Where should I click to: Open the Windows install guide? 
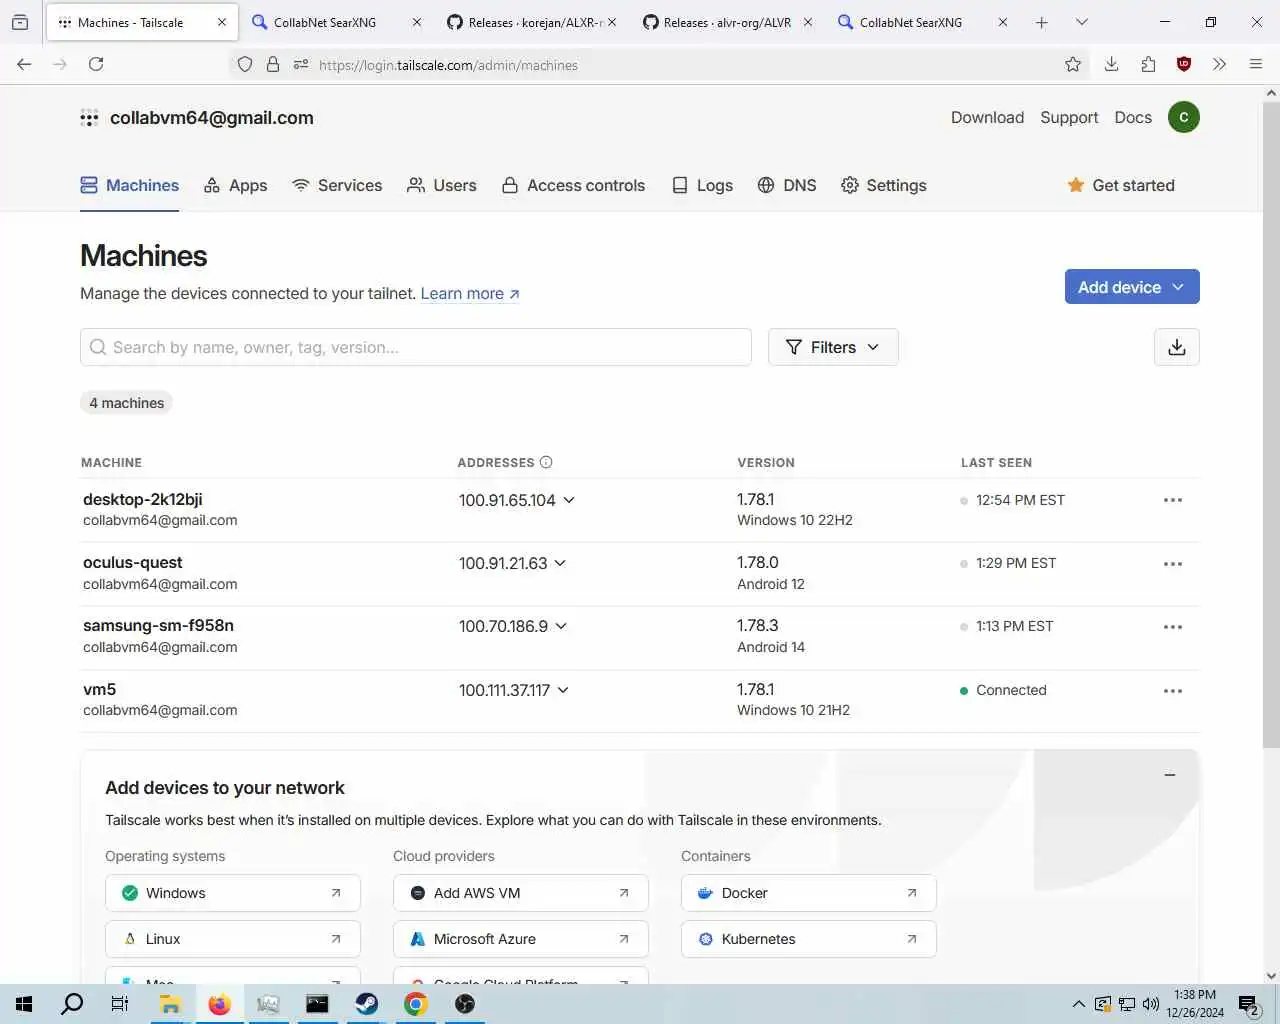(233, 893)
